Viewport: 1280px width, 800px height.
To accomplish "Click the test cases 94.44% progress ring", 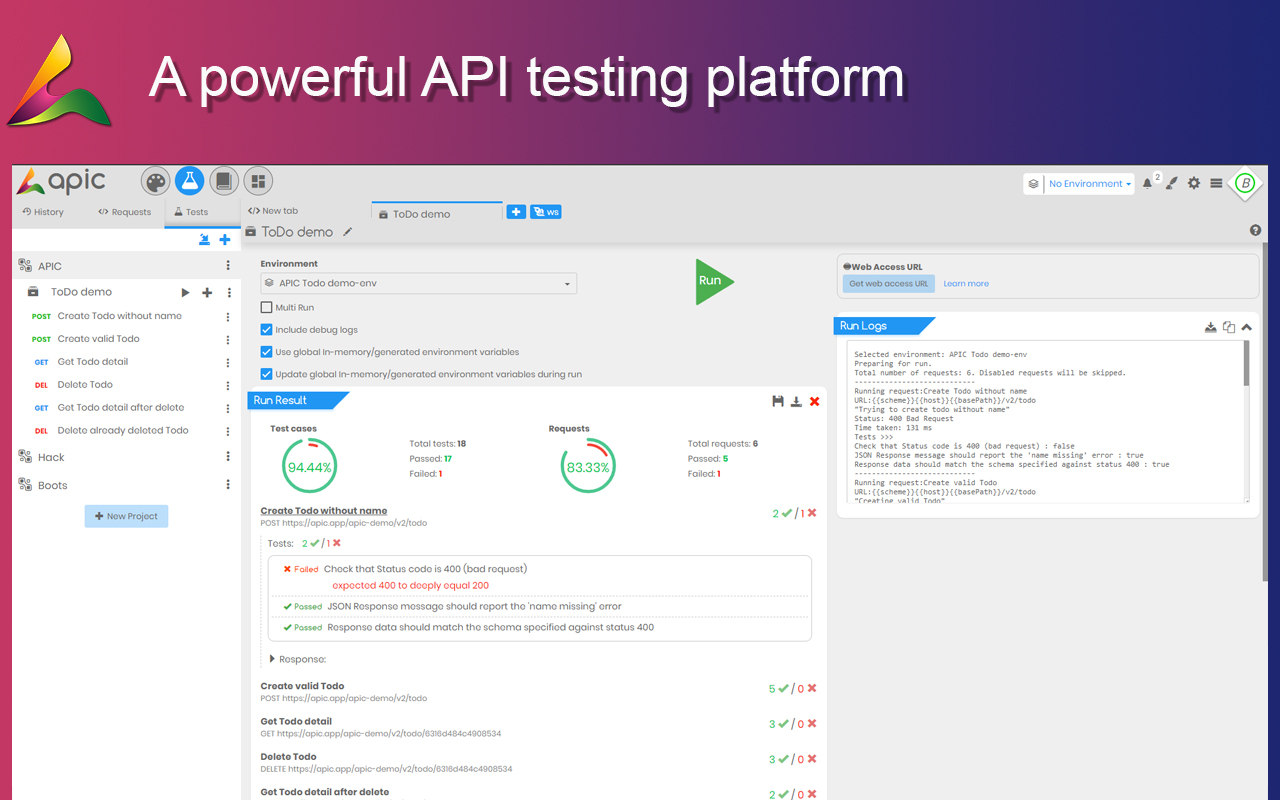I will [x=310, y=467].
